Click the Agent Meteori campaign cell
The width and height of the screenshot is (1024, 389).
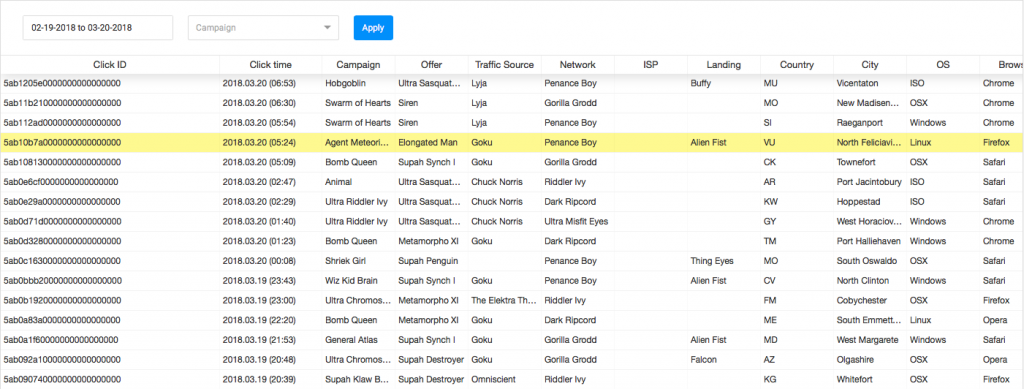point(357,142)
